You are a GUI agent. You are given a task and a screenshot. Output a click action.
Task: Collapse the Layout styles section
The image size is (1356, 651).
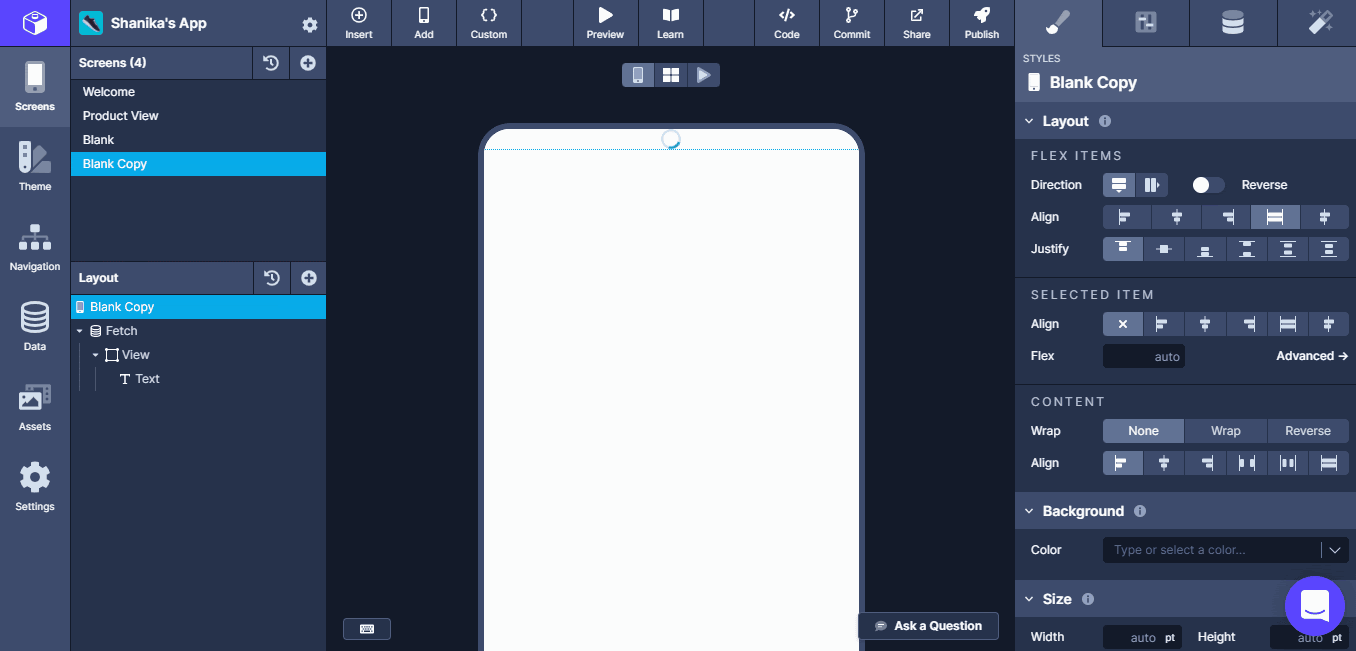click(1029, 121)
